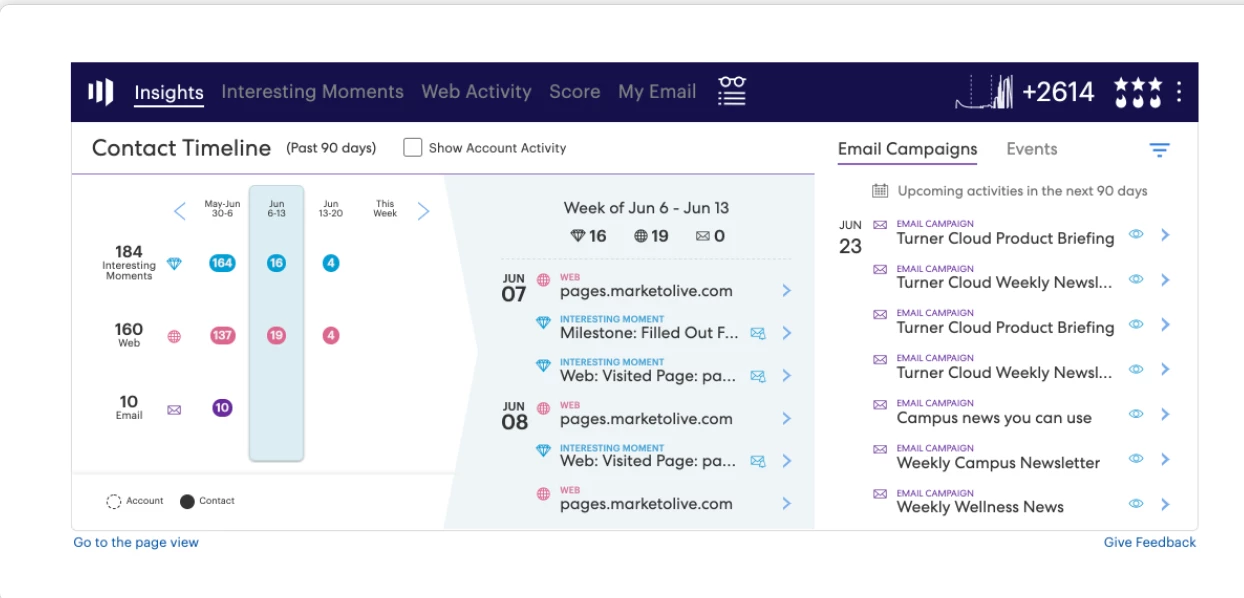Preview Campus news you can use eye icon
The width and height of the screenshot is (1244, 598).
[1136, 414]
